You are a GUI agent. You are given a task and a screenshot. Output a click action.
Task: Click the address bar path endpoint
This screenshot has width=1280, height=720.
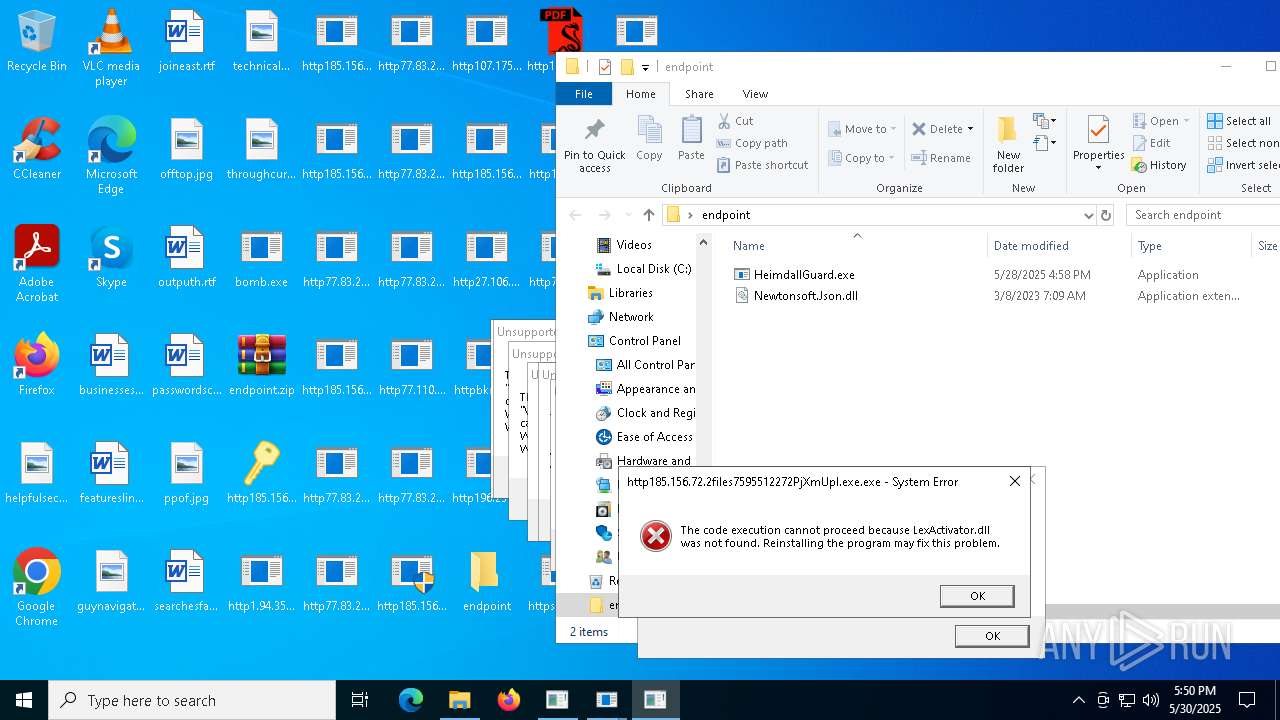click(726, 215)
